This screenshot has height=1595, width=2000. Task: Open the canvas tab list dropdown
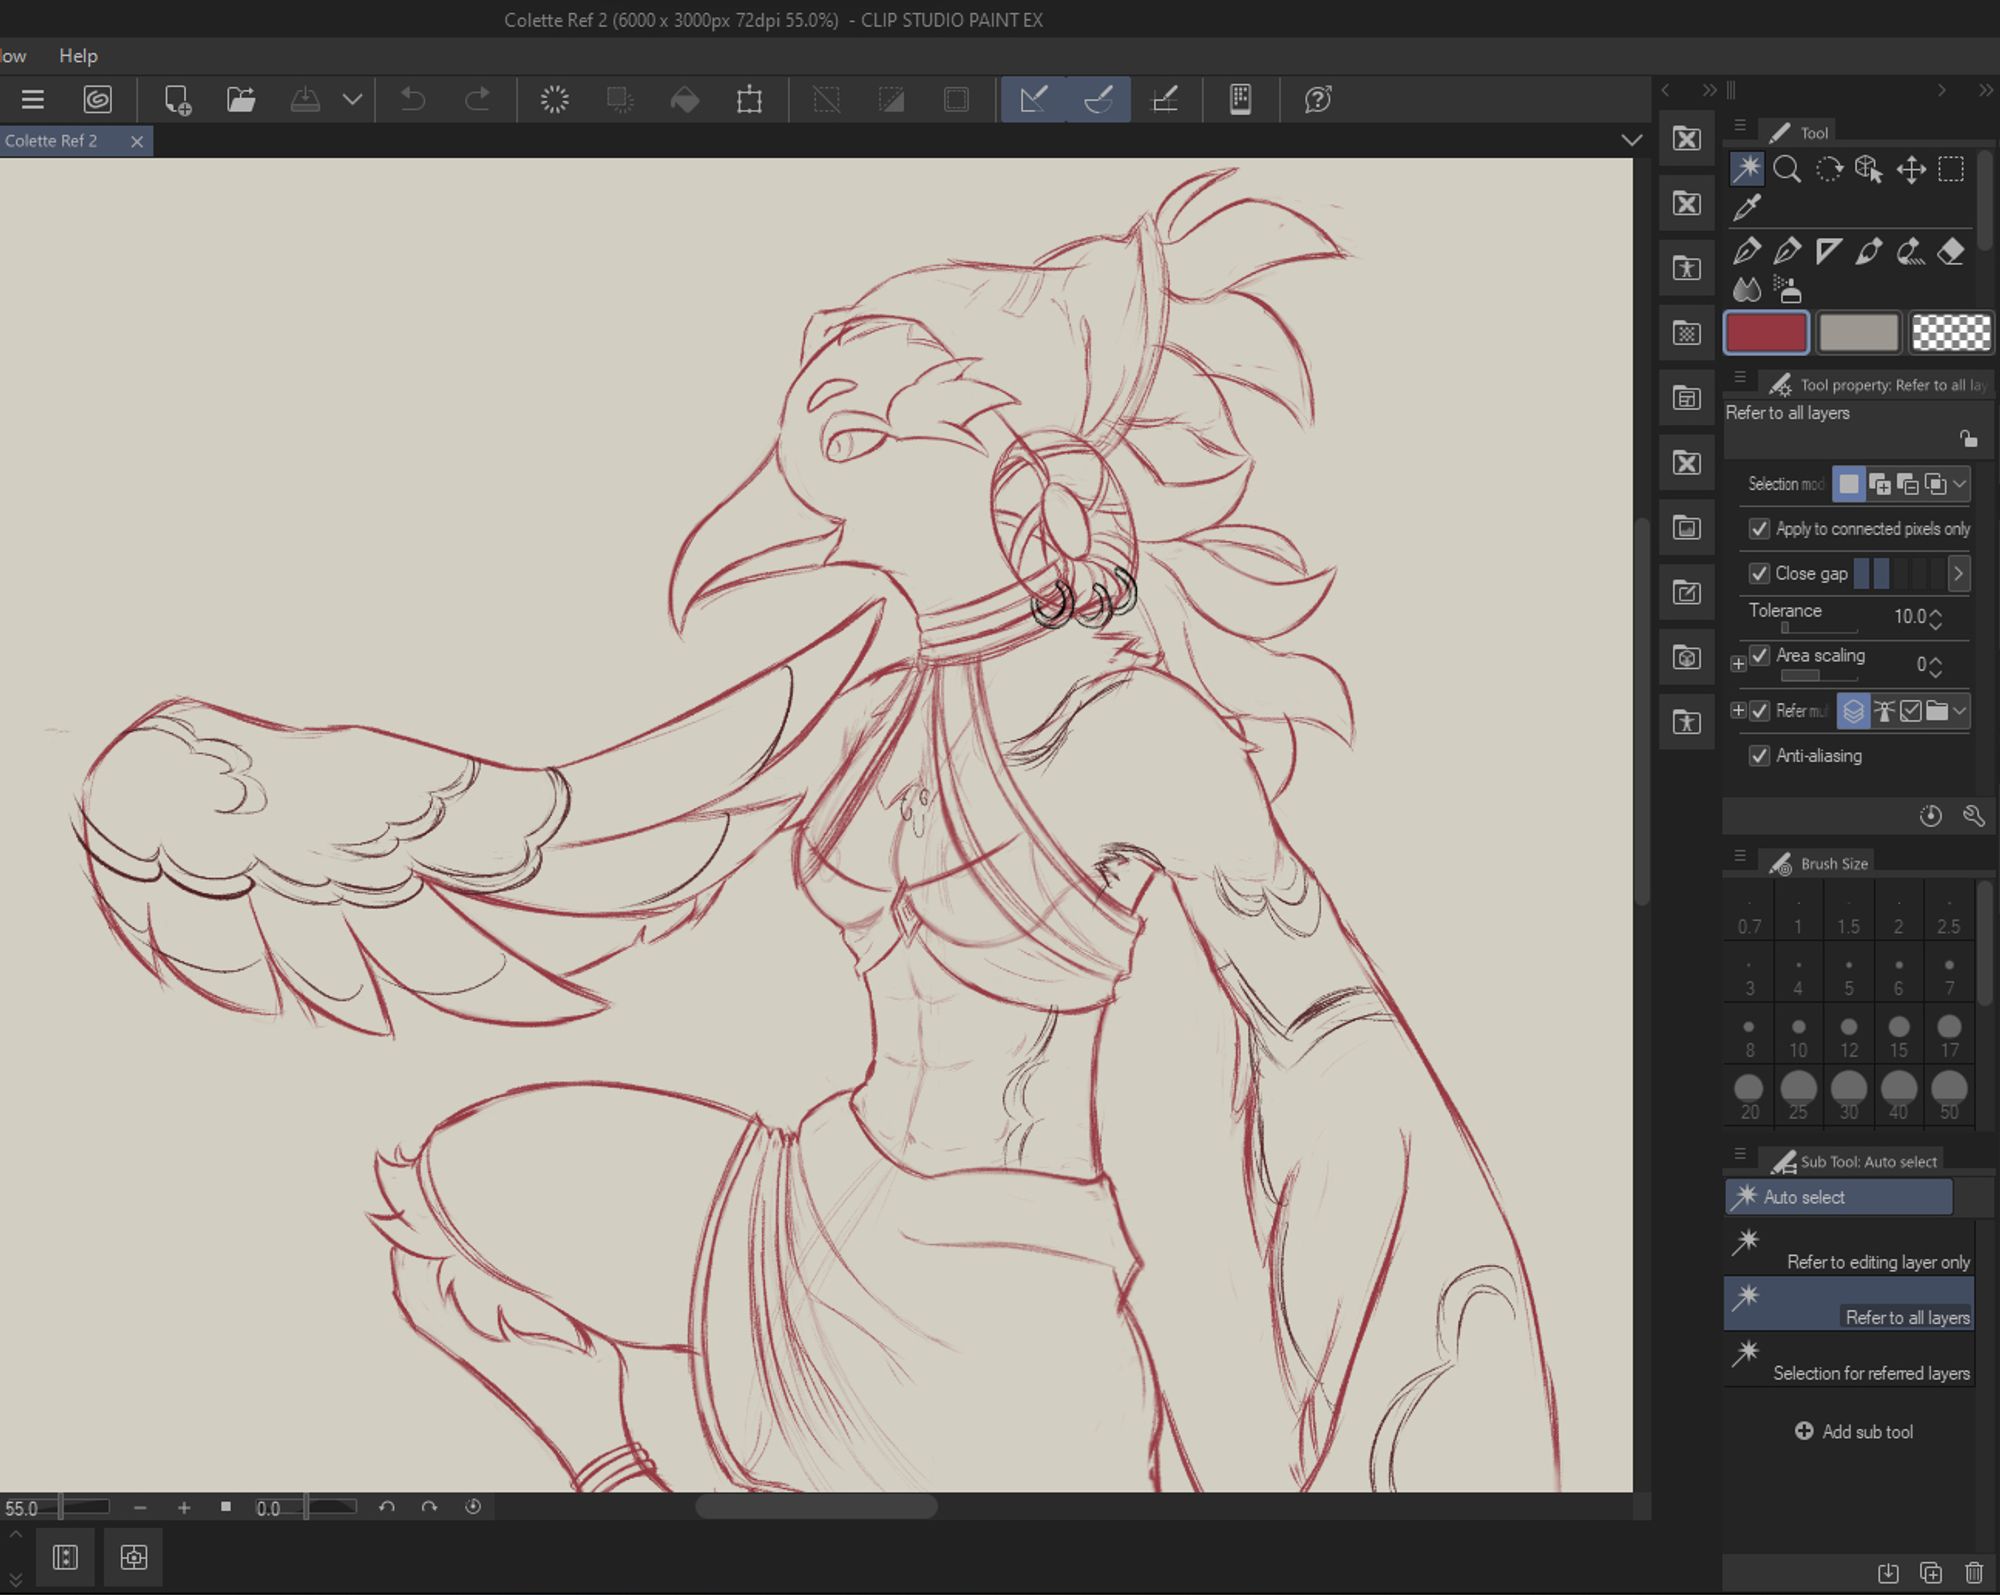click(x=1631, y=140)
